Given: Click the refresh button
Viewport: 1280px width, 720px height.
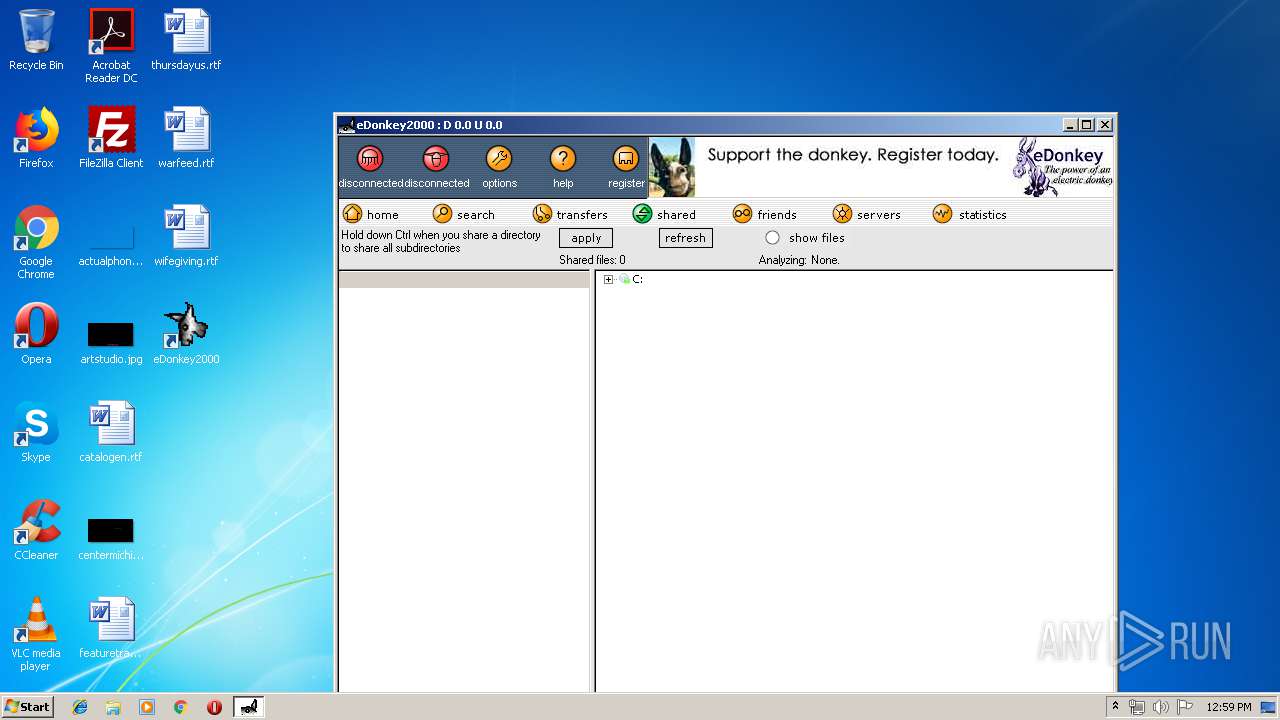Looking at the screenshot, I should coord(685,238).
